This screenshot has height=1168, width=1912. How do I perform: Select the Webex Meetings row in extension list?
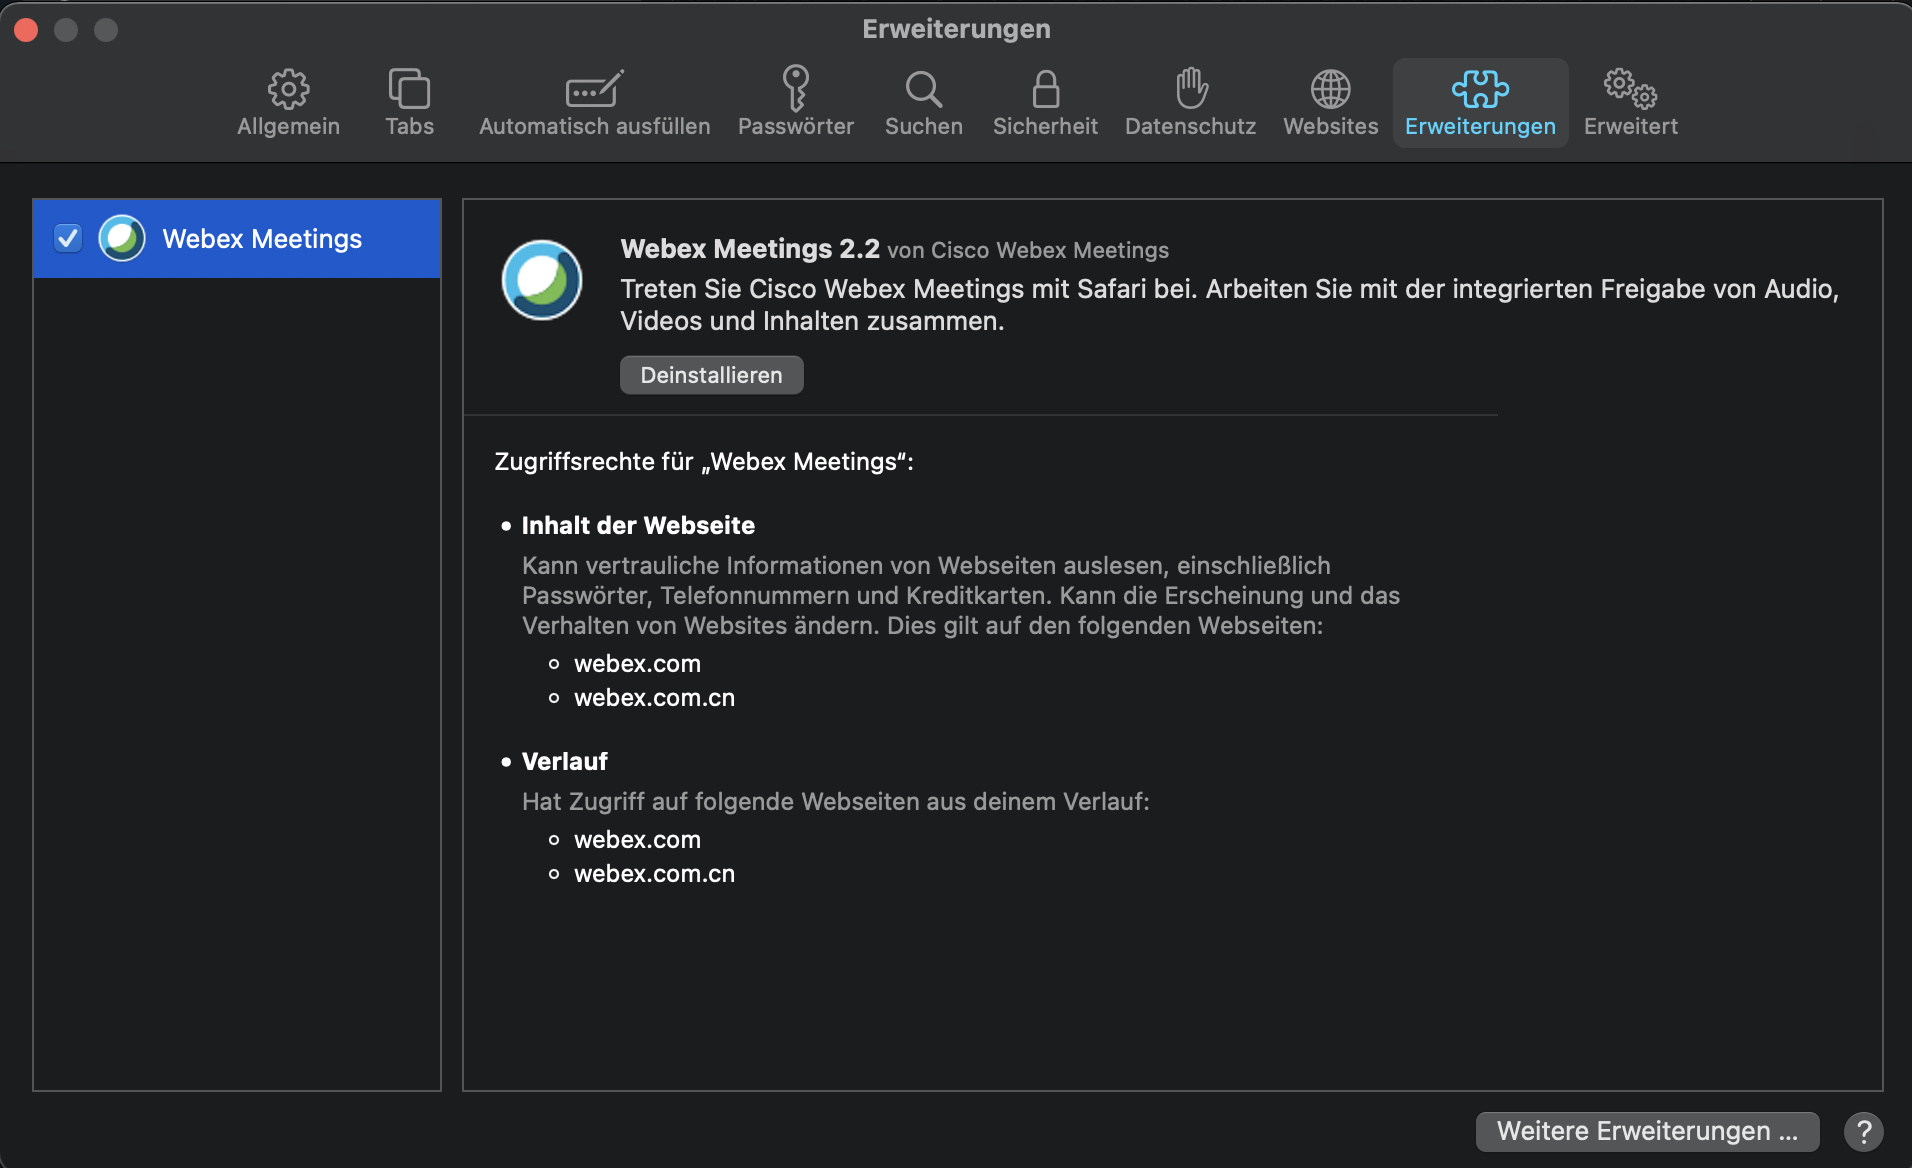click(x=237, y=238)
